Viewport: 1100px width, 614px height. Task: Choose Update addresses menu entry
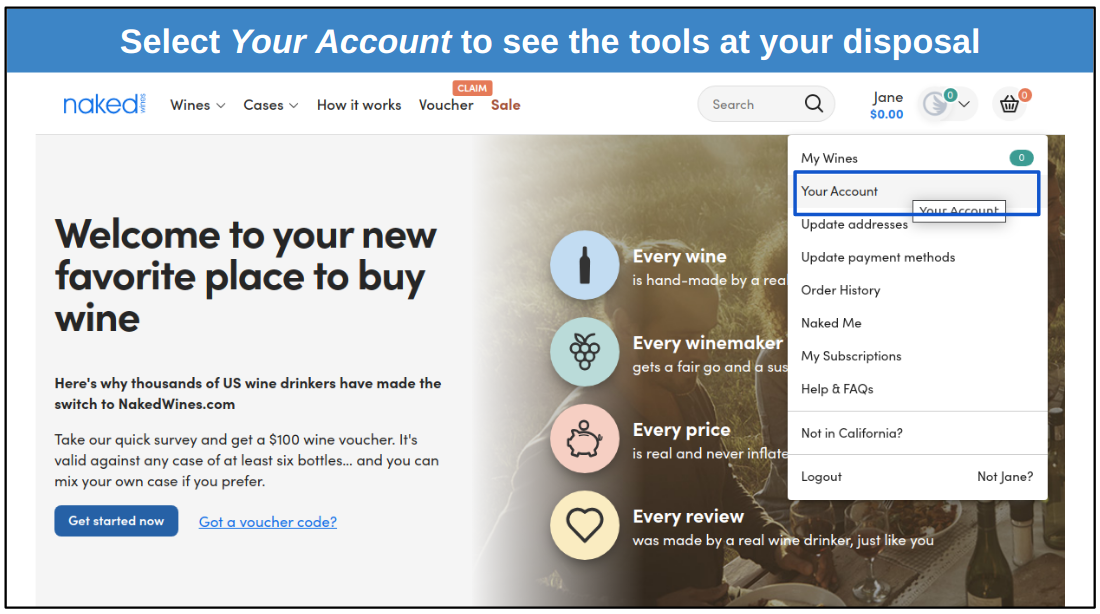[854, 225]
